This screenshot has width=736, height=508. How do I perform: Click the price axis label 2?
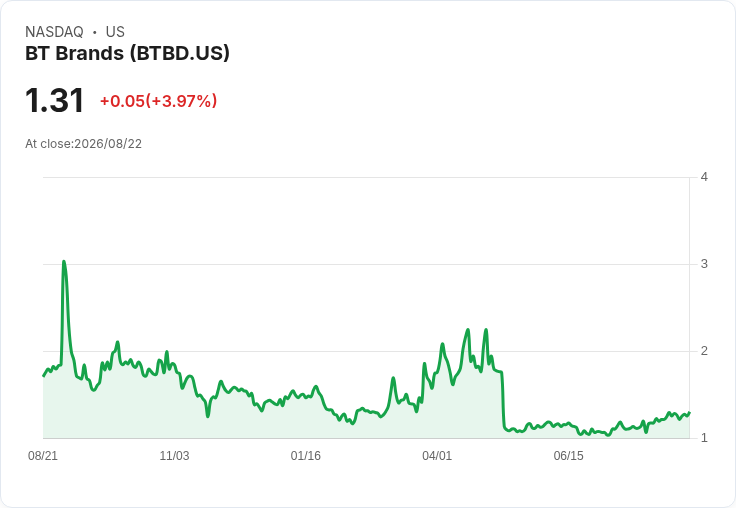point(704,351)
